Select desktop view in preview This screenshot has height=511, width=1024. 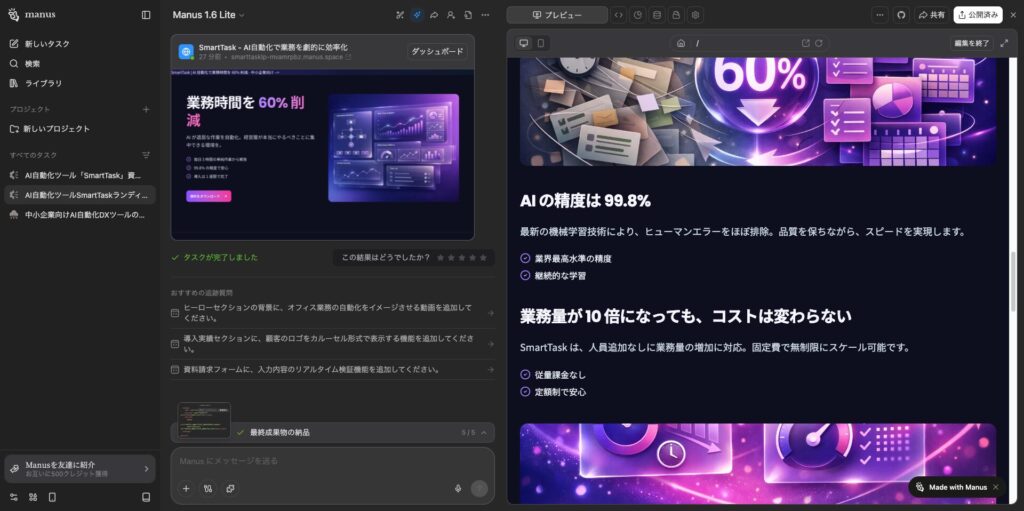524,43
